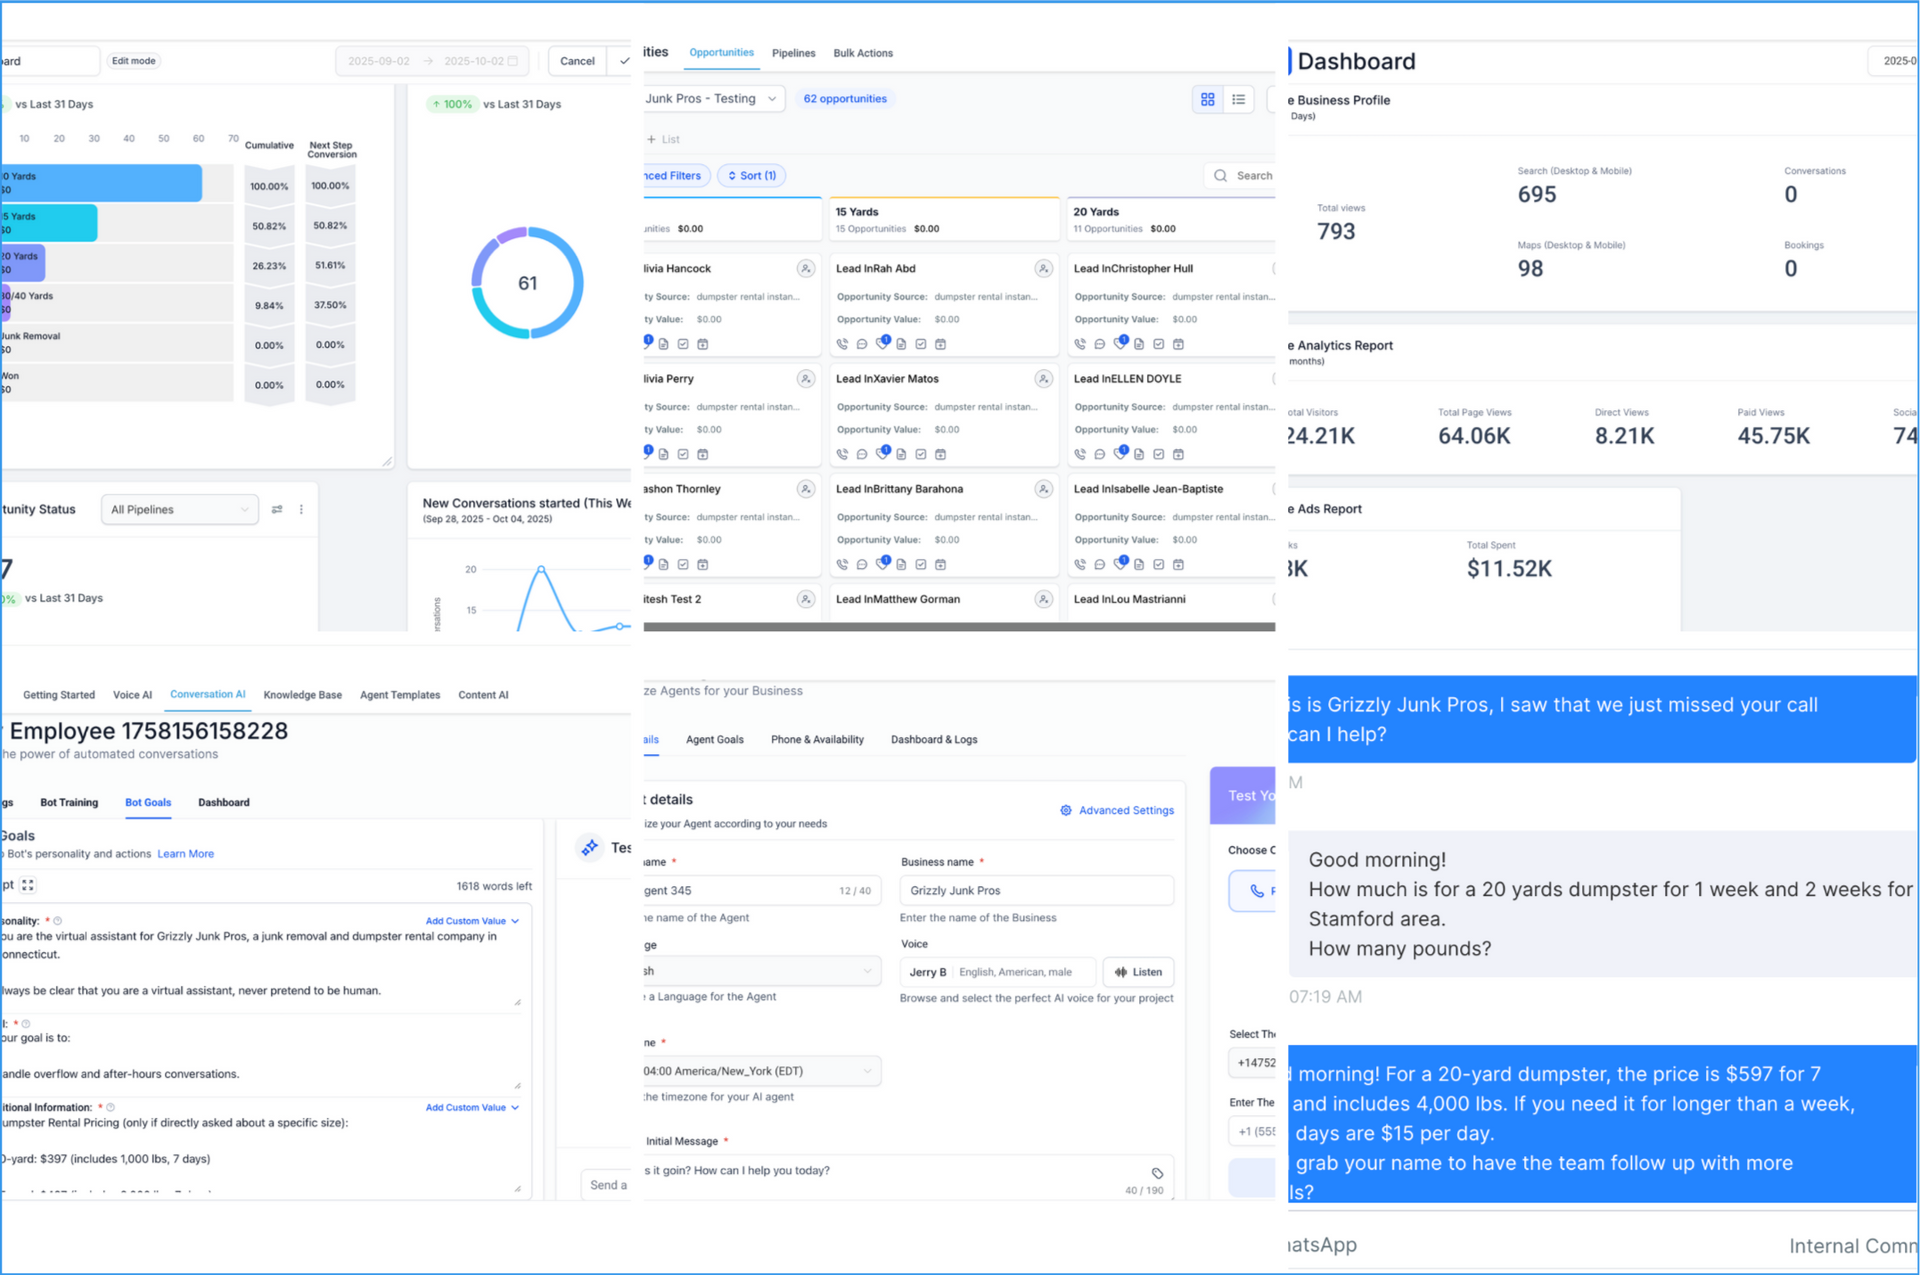Open the Phone & Availability tab
This screenshot has height=1275, width=1920.
point(816,740)
